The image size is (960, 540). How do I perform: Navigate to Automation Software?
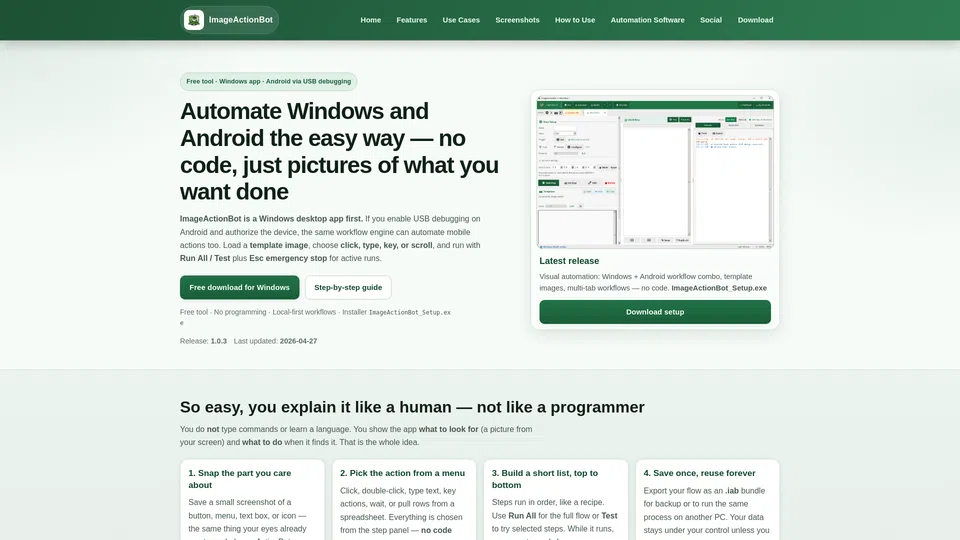tap(647, 20)
